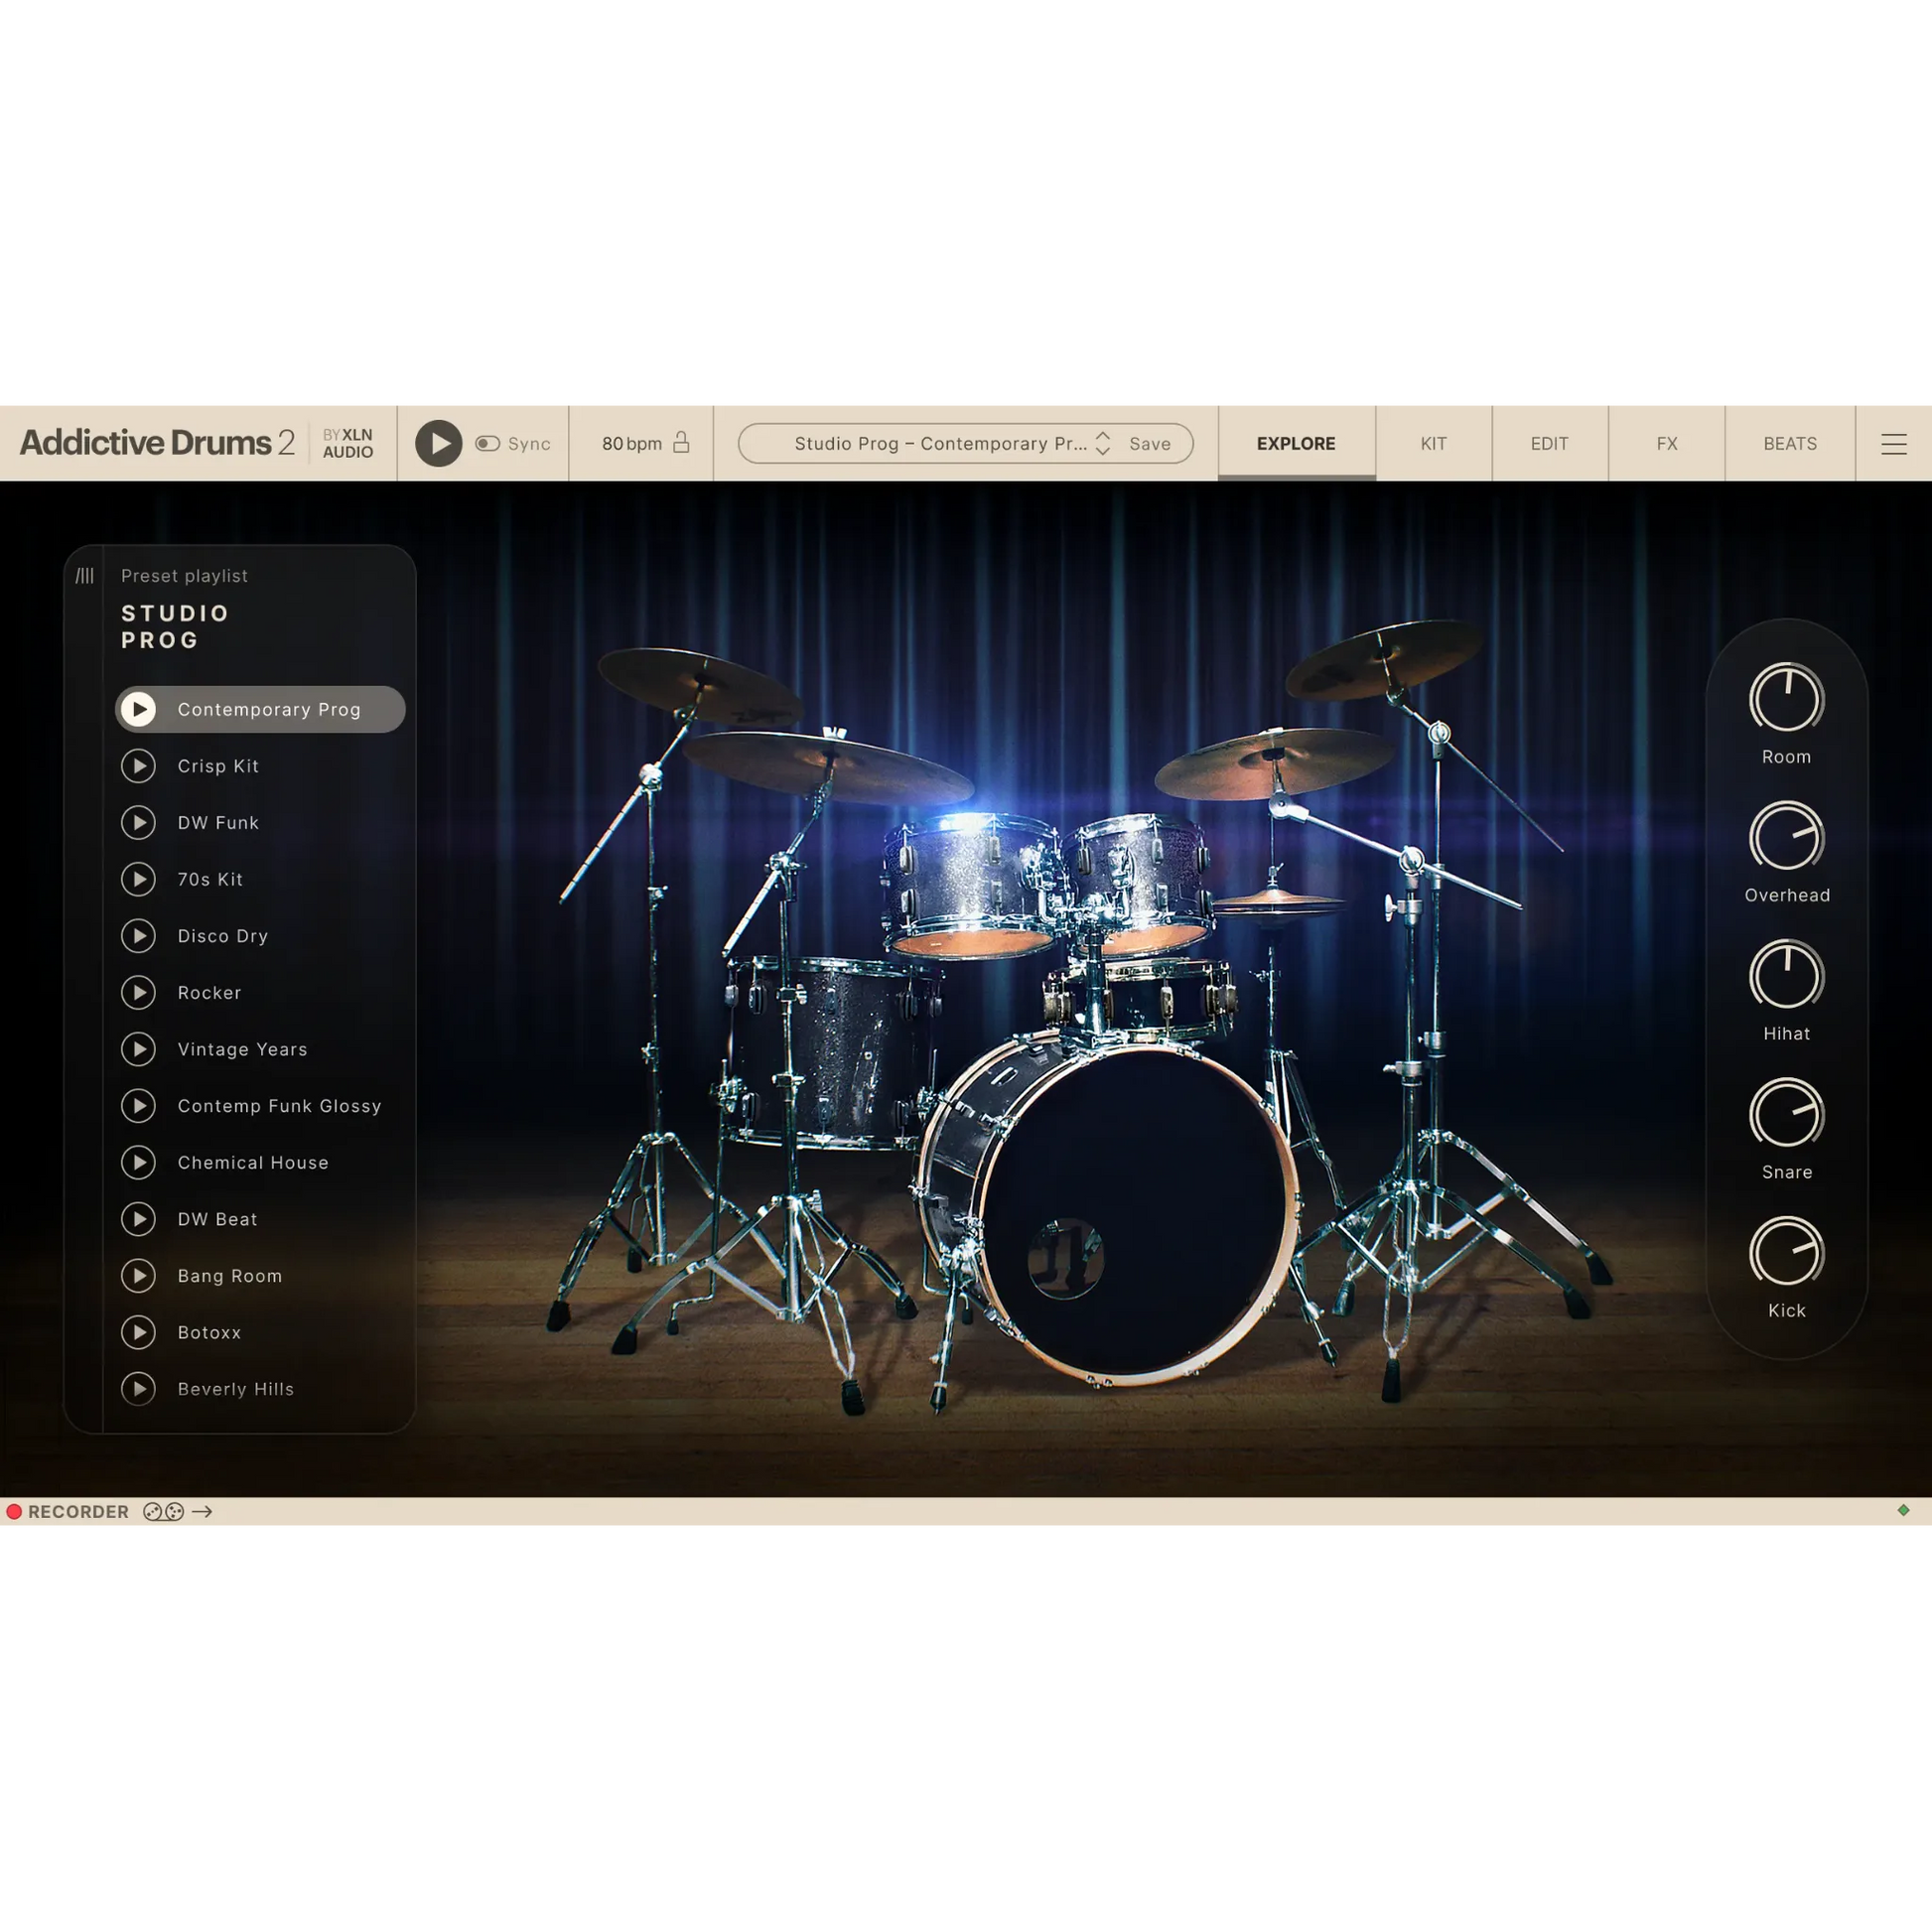
Task: Select the Vintage Years preset name
Action: [x=242, y=1049]
